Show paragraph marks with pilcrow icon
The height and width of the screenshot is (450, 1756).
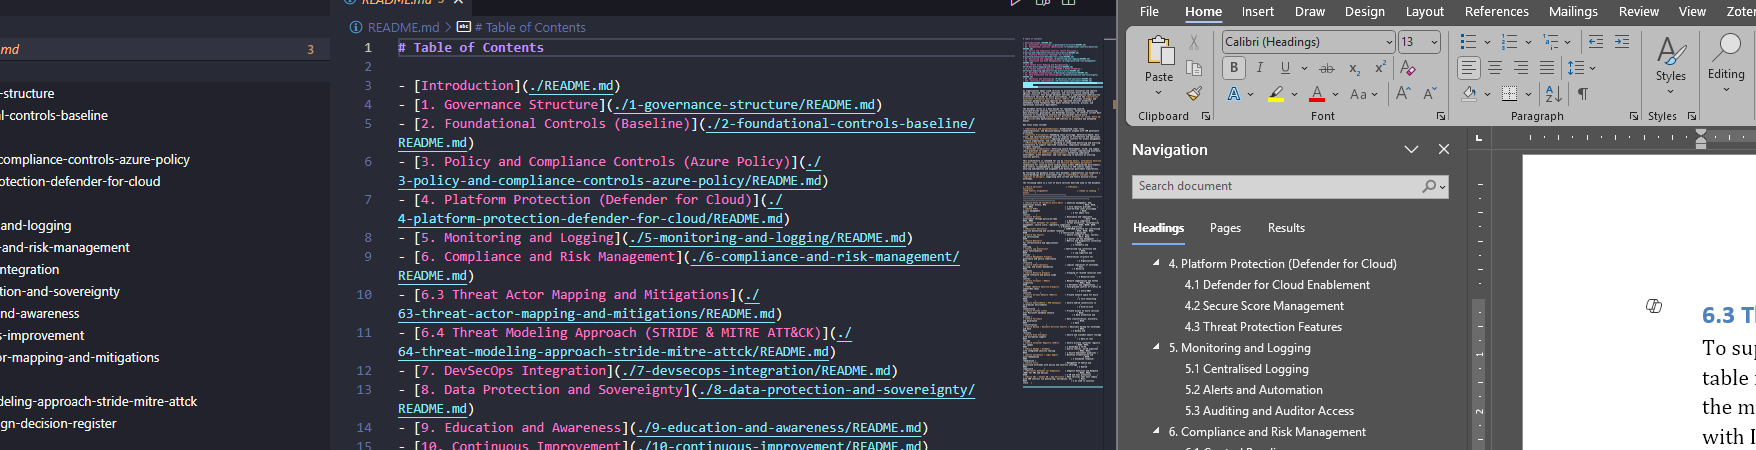tap(1583, 94)
